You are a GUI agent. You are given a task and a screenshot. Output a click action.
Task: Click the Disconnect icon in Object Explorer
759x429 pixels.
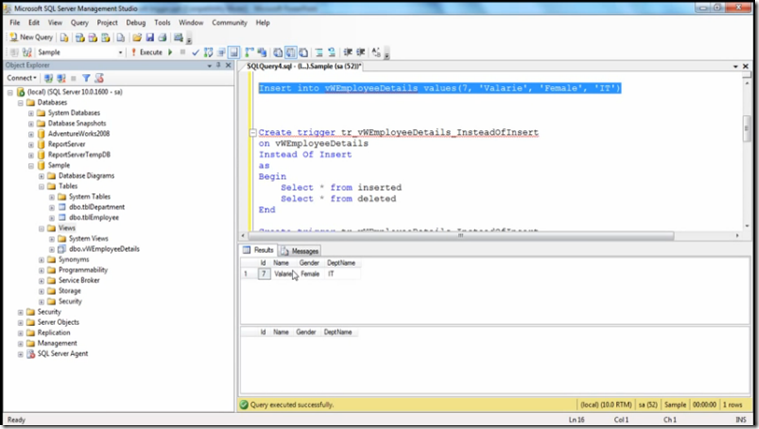pos(61,78)
